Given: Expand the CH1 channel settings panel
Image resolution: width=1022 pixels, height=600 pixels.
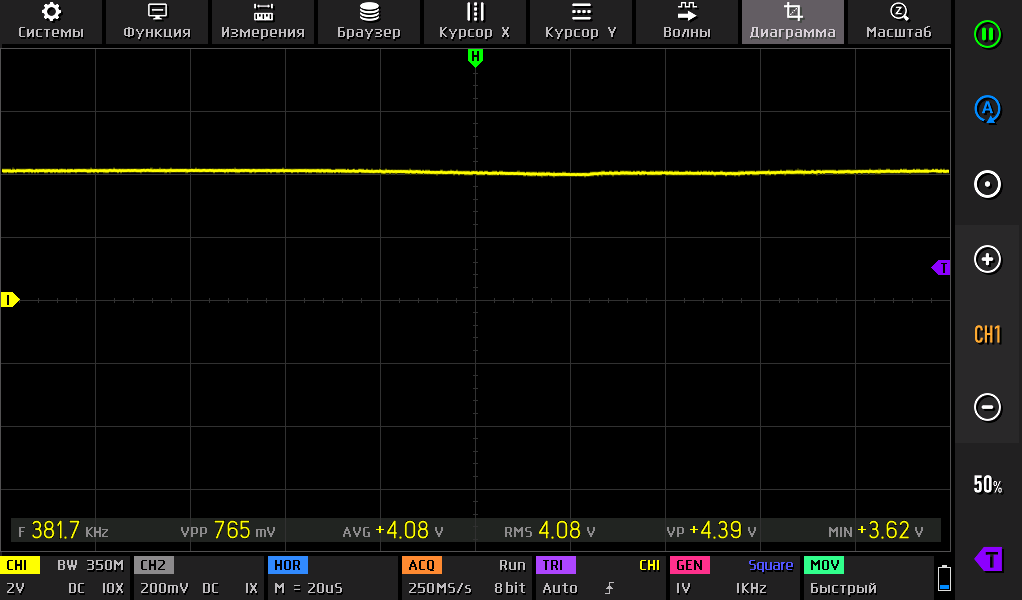Looking at the screenshot, I should 65,578.
